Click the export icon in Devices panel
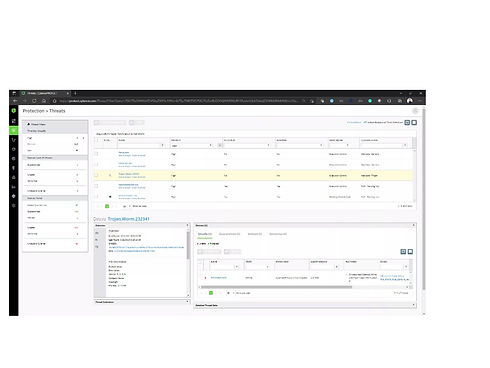 [x=403, y=252]
